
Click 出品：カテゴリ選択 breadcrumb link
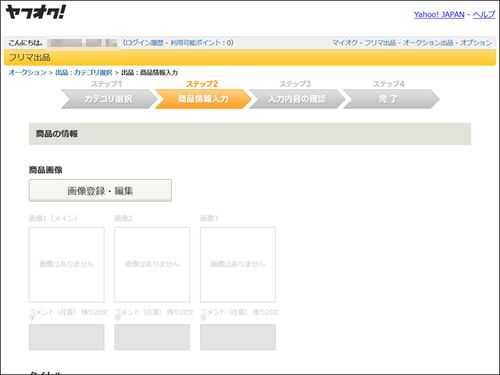coord(84,72)
